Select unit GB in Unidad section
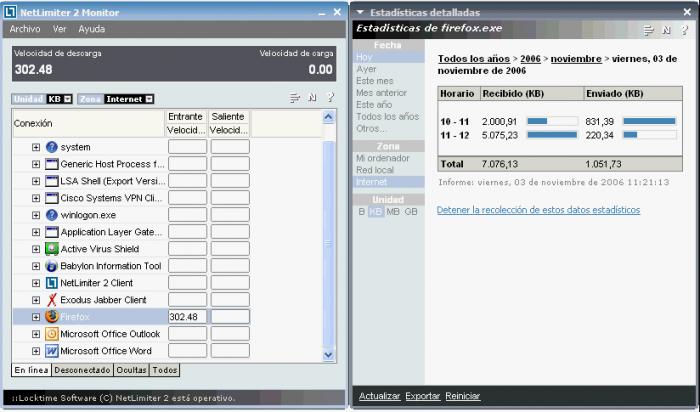This screenshot has width=700, height=412. [x=411, y=212]
